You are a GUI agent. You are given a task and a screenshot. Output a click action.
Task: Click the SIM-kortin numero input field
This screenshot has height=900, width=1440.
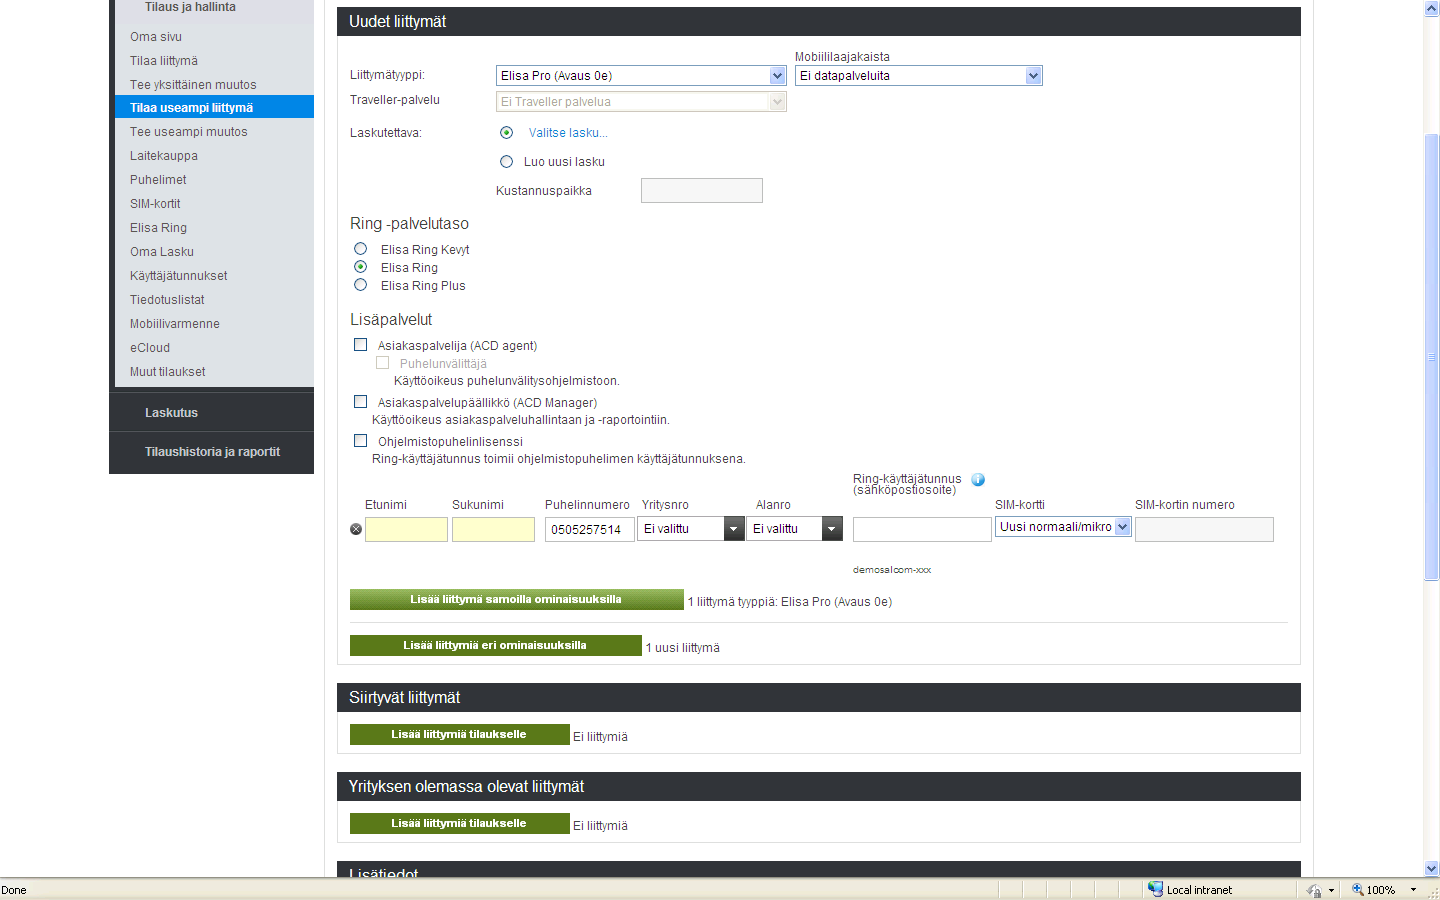click(1204, 530)
